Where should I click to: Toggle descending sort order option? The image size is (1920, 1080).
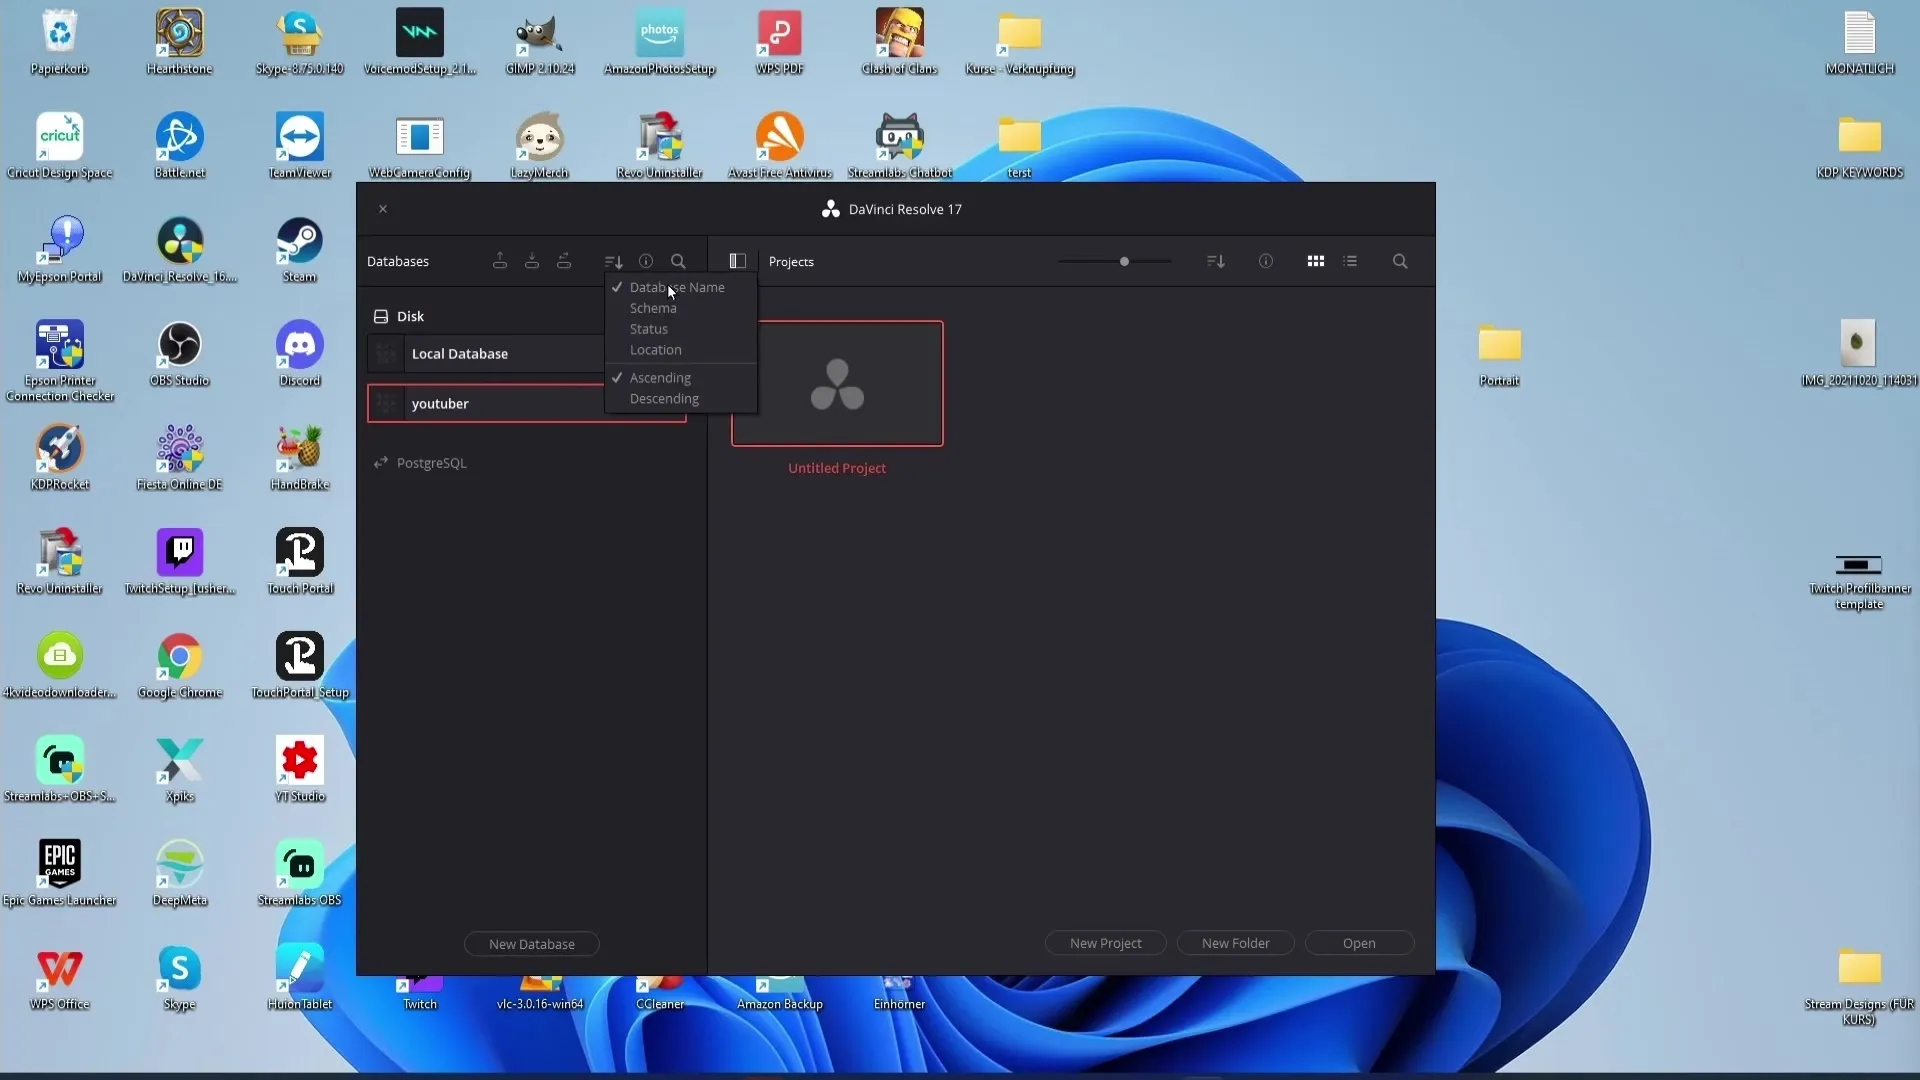click(665, 398)
